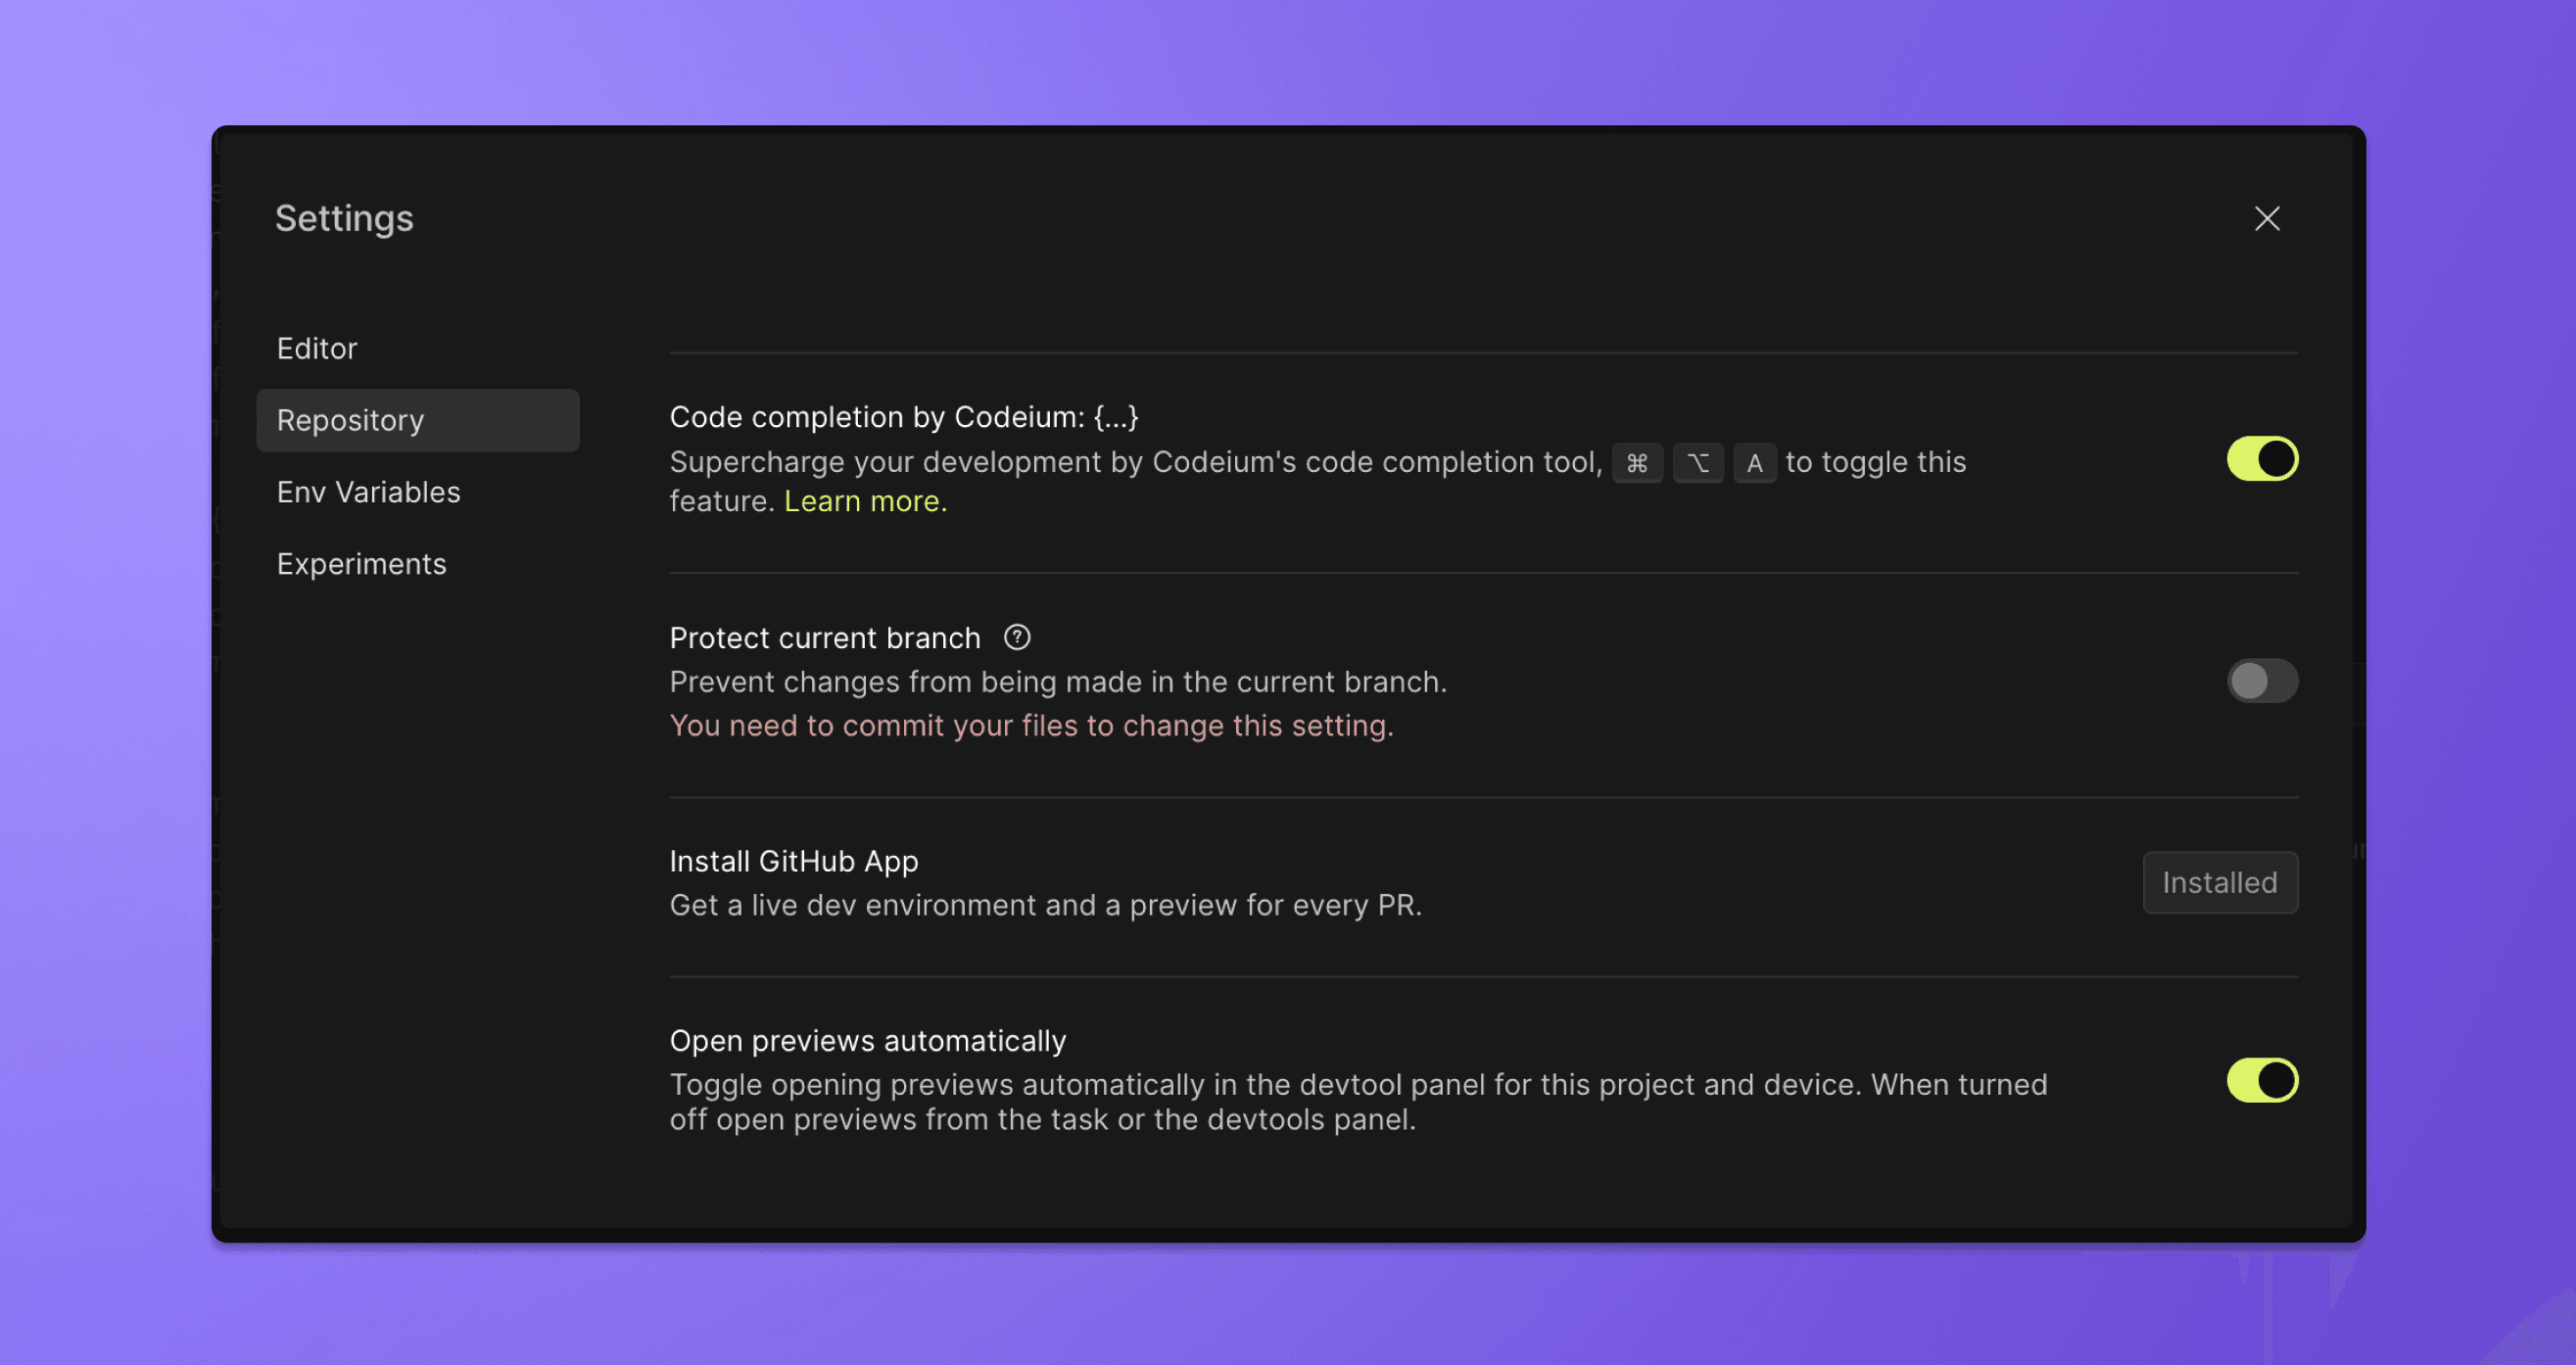Turn off Open previews automatically
This screenshot has width=2576, height=1365.
coord(2261,1080)
